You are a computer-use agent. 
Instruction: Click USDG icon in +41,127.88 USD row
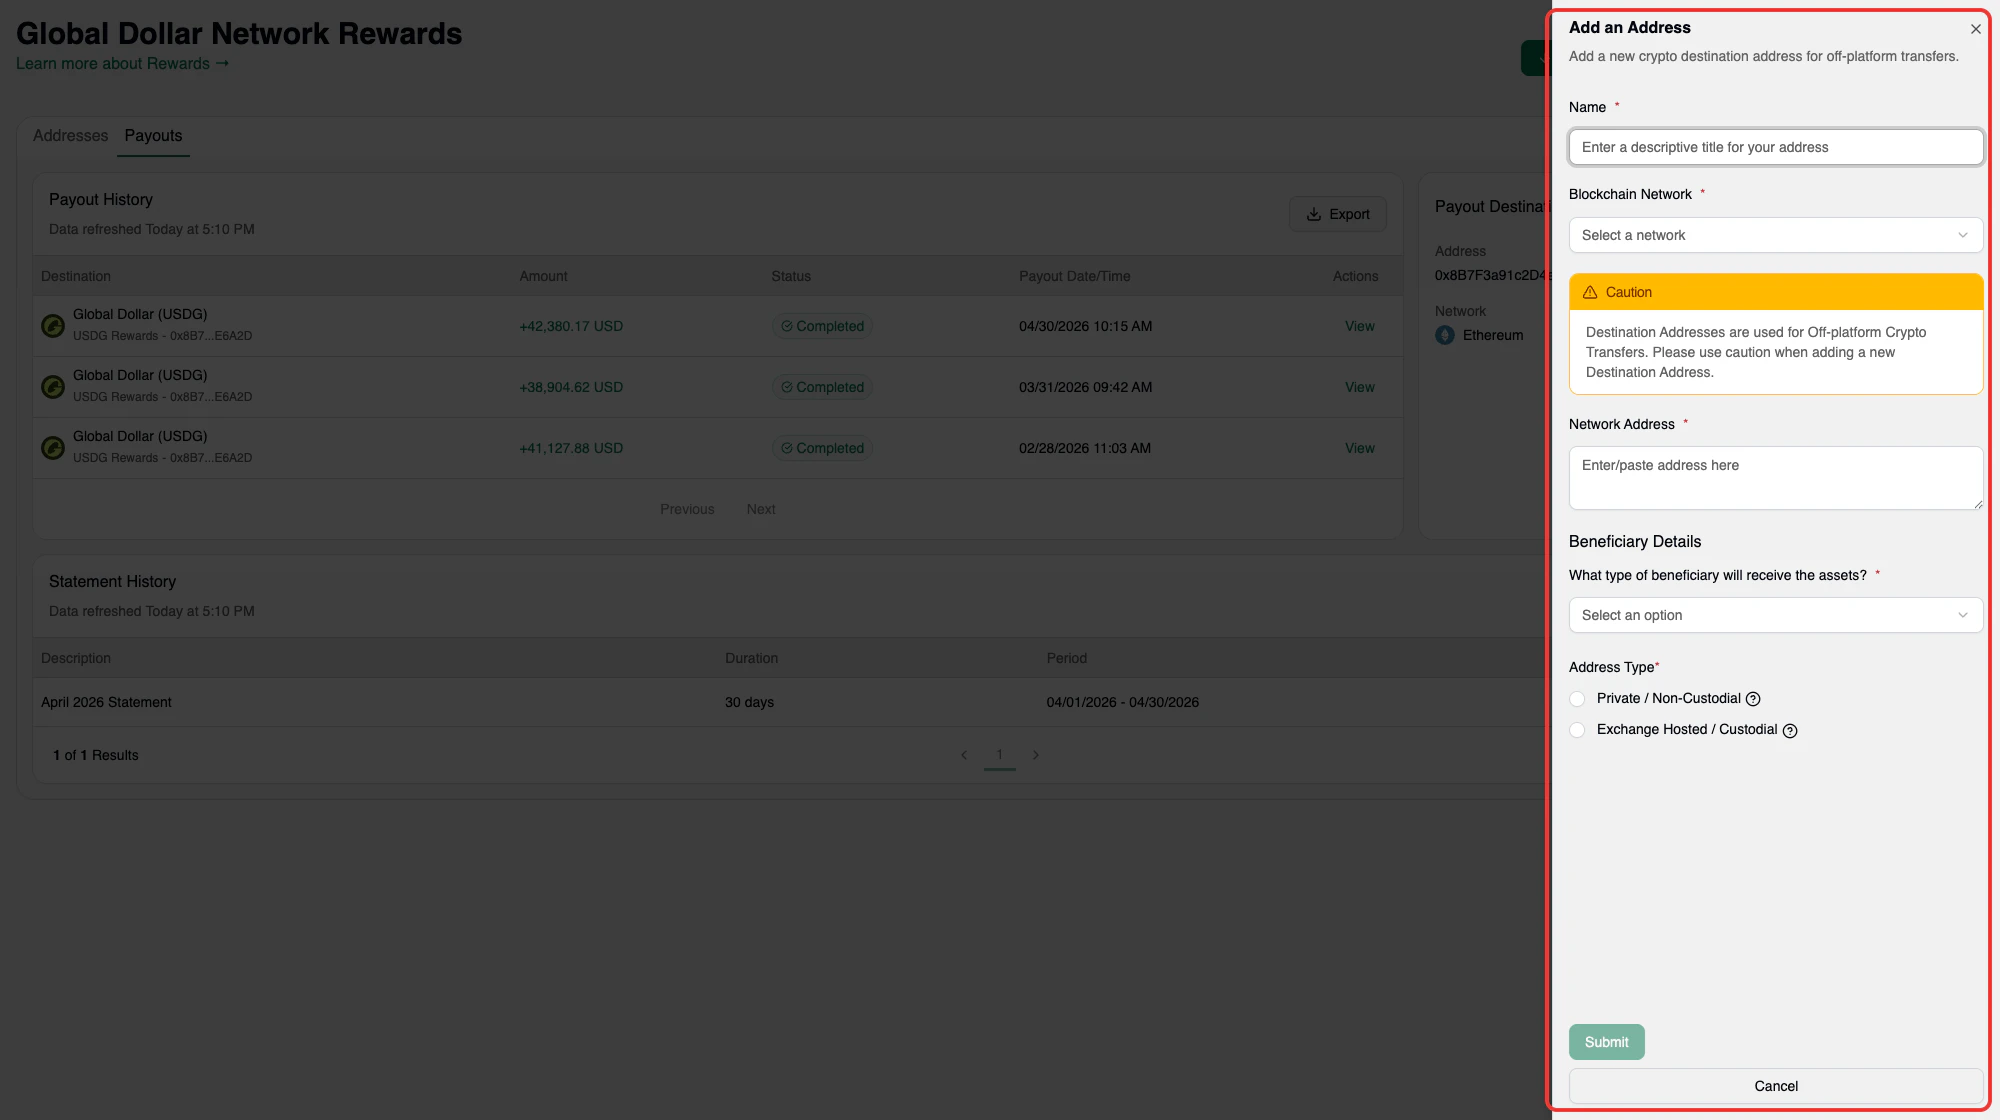click(53, 448)
